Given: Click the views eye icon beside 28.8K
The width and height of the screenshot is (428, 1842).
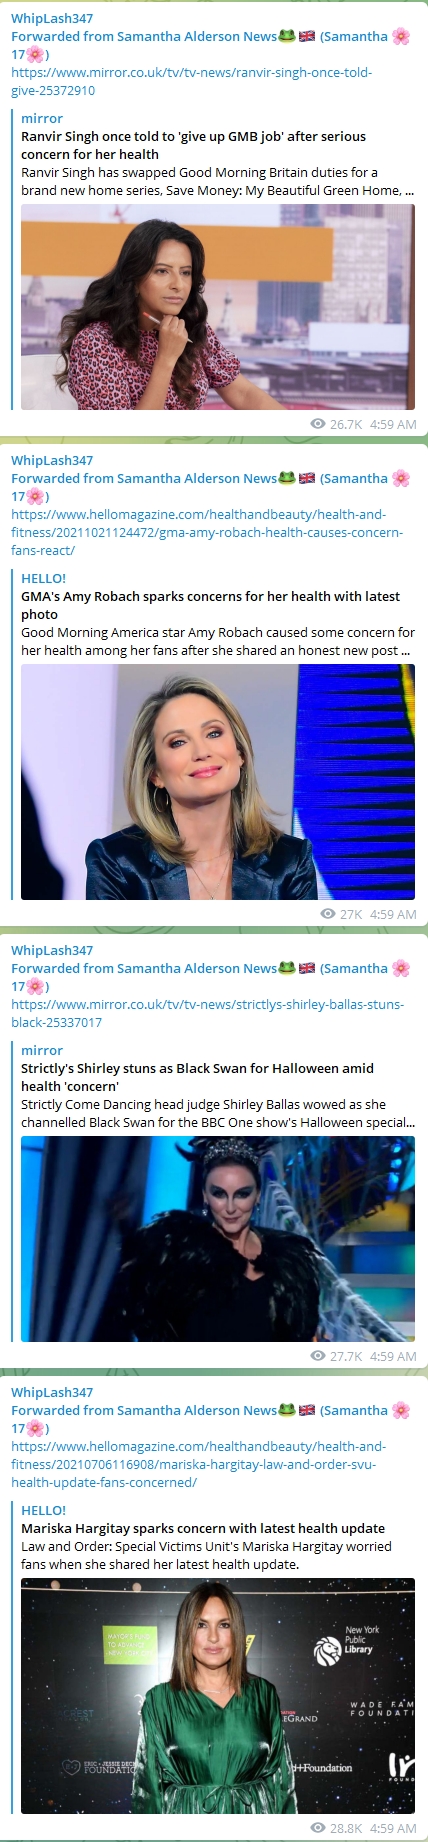Looking at the screenshot, I should (x=318, y=1828).
